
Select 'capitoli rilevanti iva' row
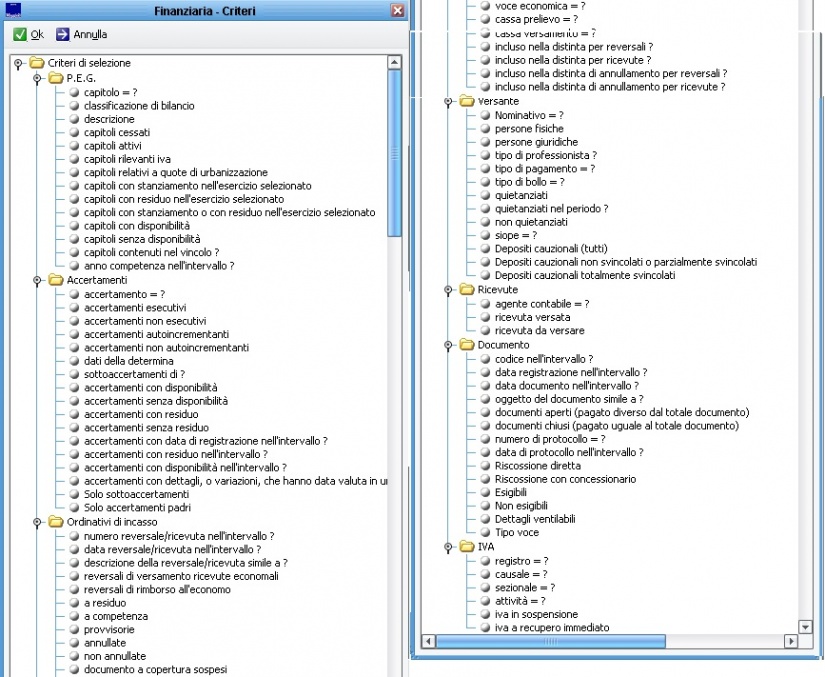tap(127, 159)
